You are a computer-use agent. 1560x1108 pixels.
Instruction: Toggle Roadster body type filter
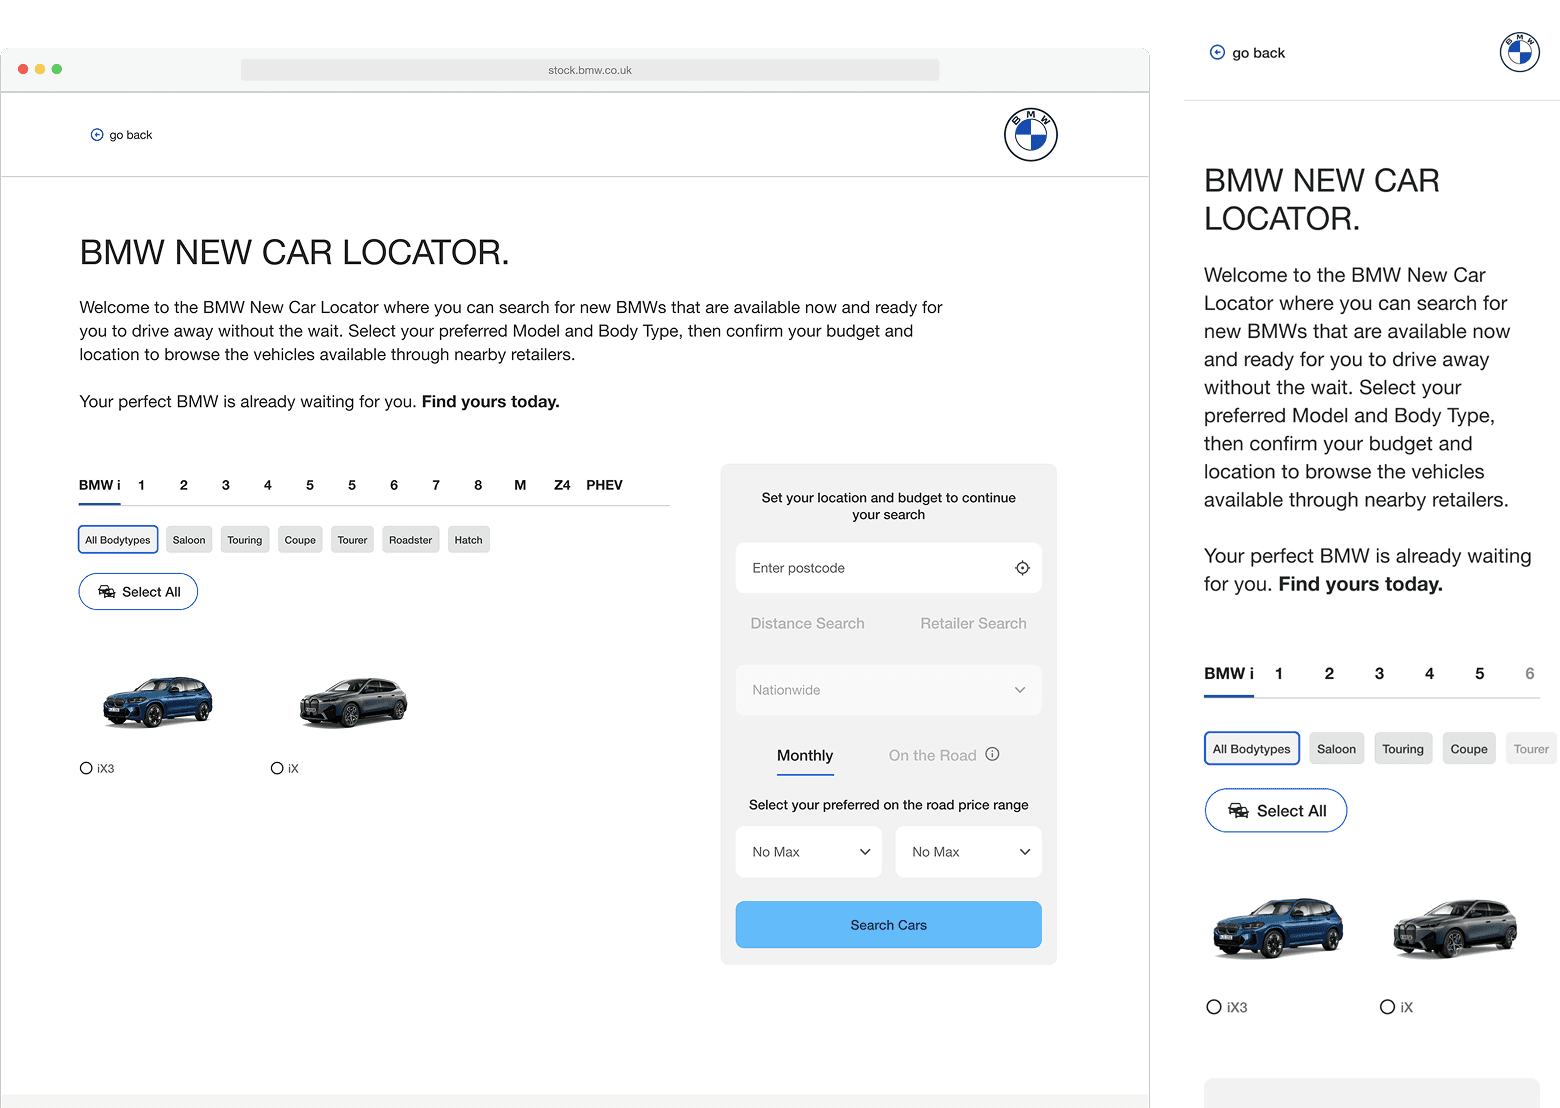411,540
